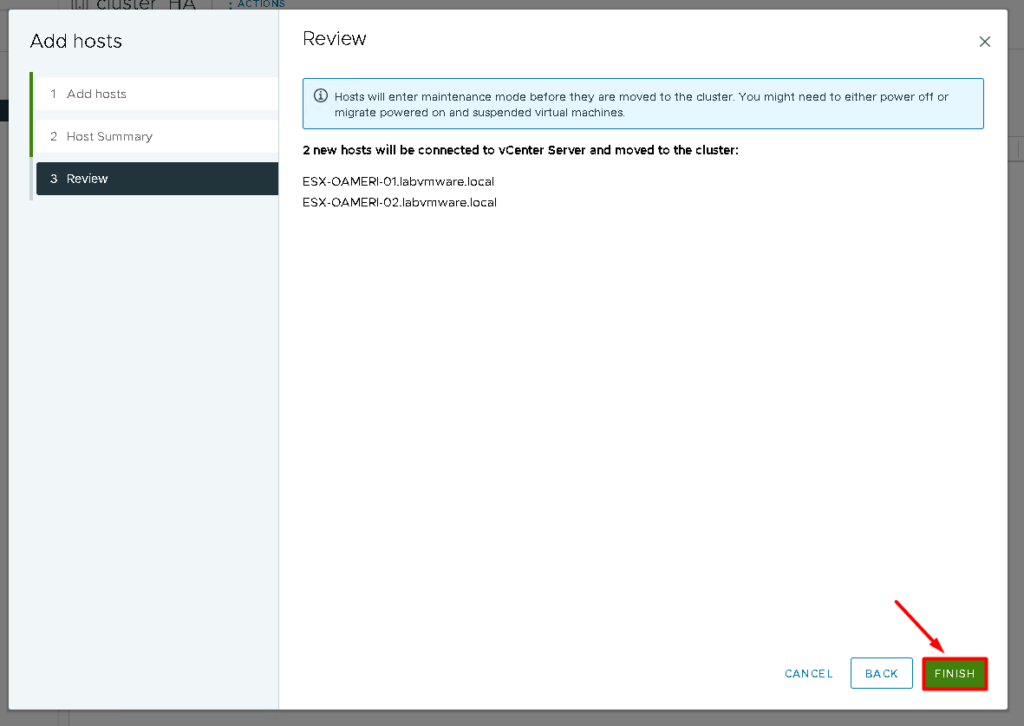Select host ESX-OAMERI-01.labvmware.local

[x=399, y=181]
